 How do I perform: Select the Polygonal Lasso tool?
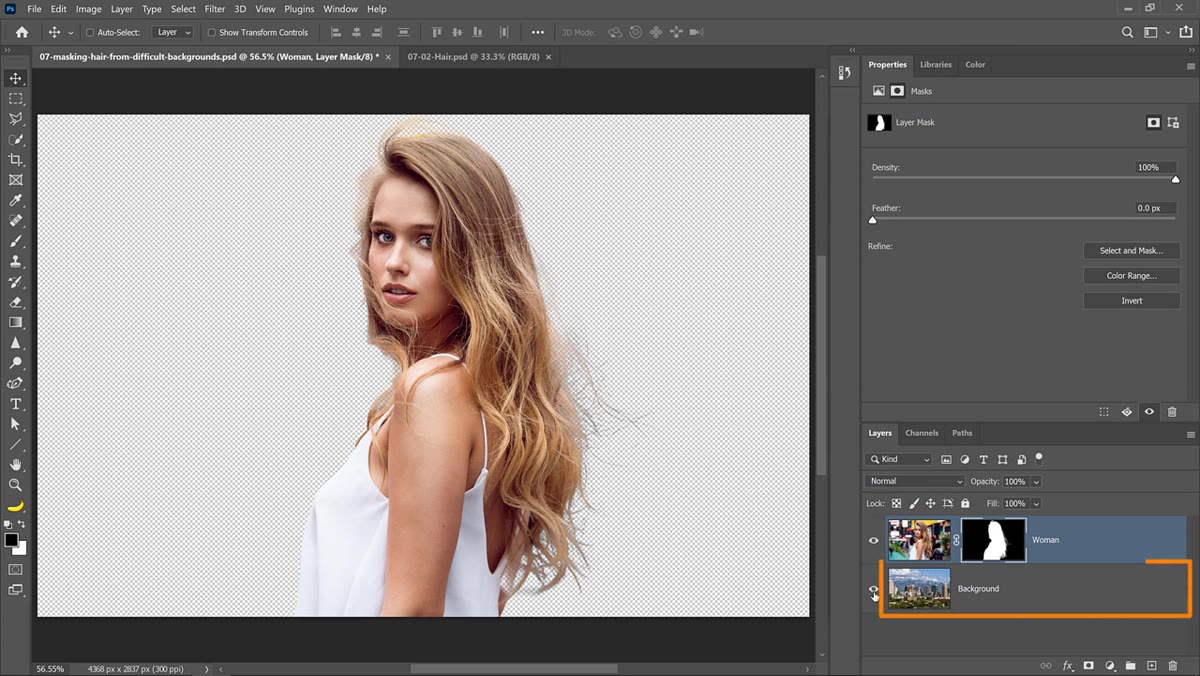15,119
